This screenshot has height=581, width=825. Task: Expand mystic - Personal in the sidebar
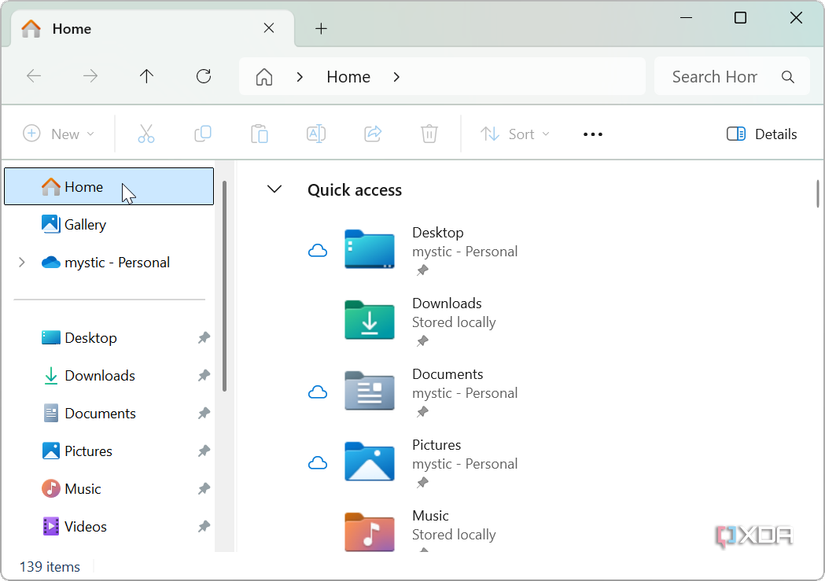pyautogui.click(x=22, y=262)
